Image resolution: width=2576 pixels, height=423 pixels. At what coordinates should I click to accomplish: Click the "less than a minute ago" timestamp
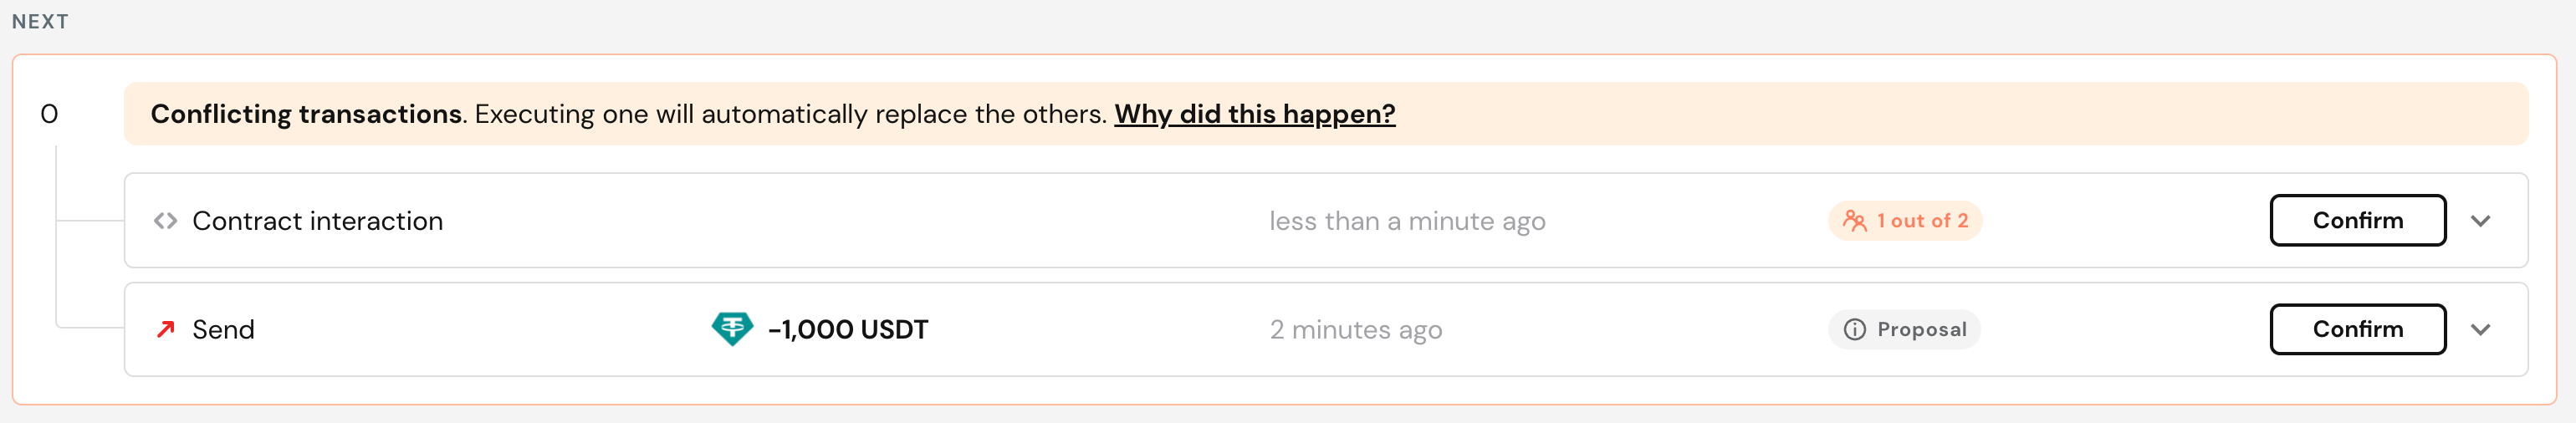(x=1407, y=221)
